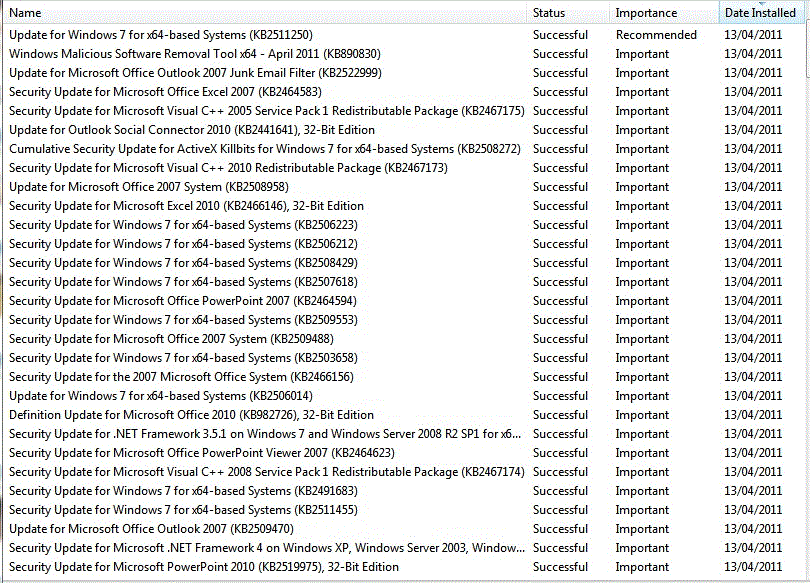810x583 pixels.
Task: Select Visual C++ 2010 Redistributable update KB2467173
Action: (x=228, y=168)
